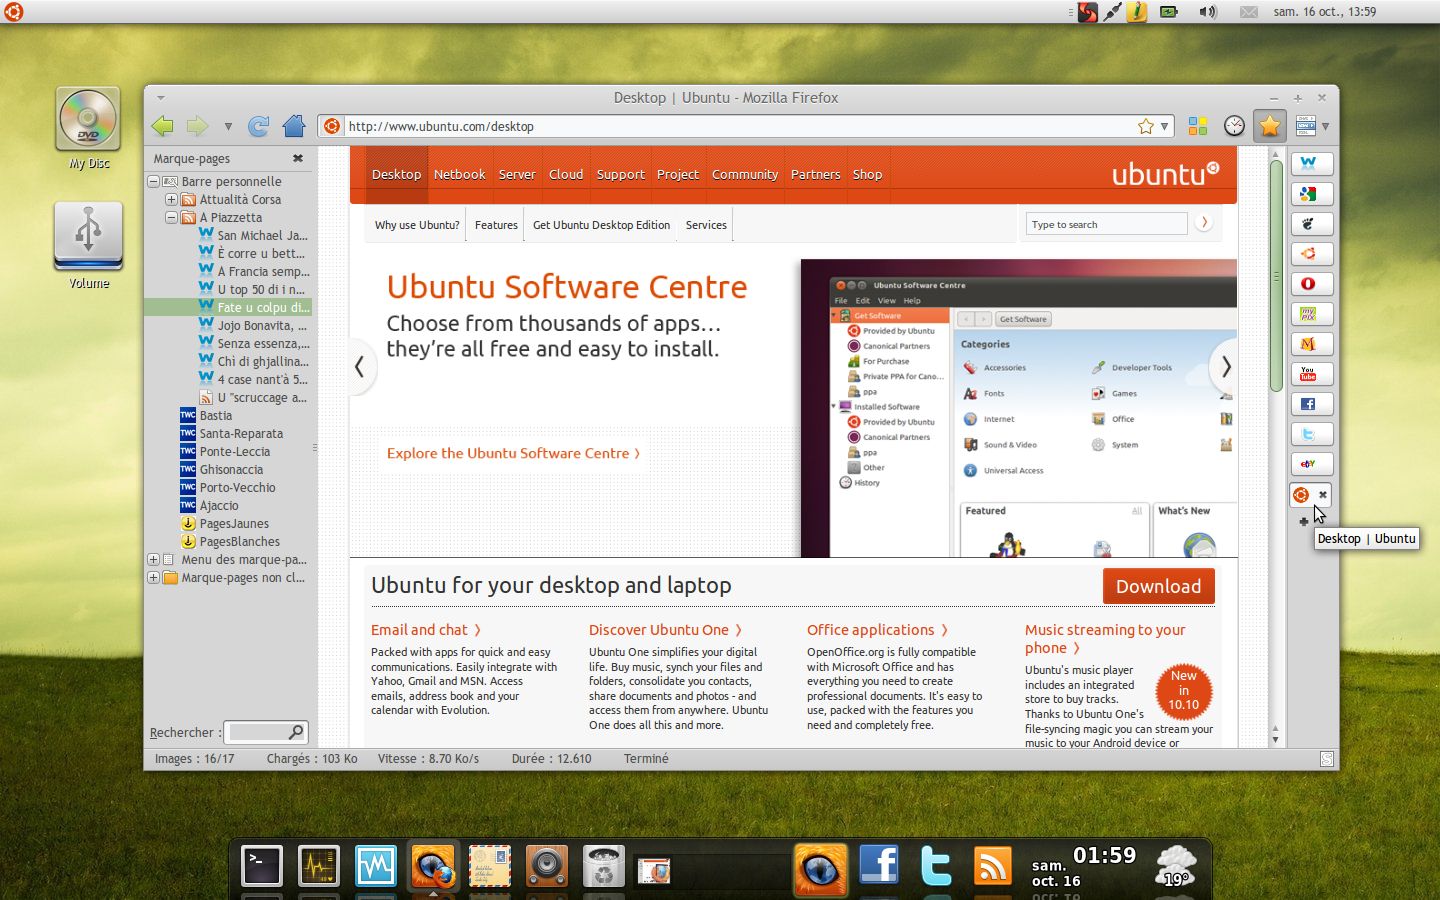Open the mail envelope indicator in top panel
The image size is (1440, 900).
coord(1248,12)
